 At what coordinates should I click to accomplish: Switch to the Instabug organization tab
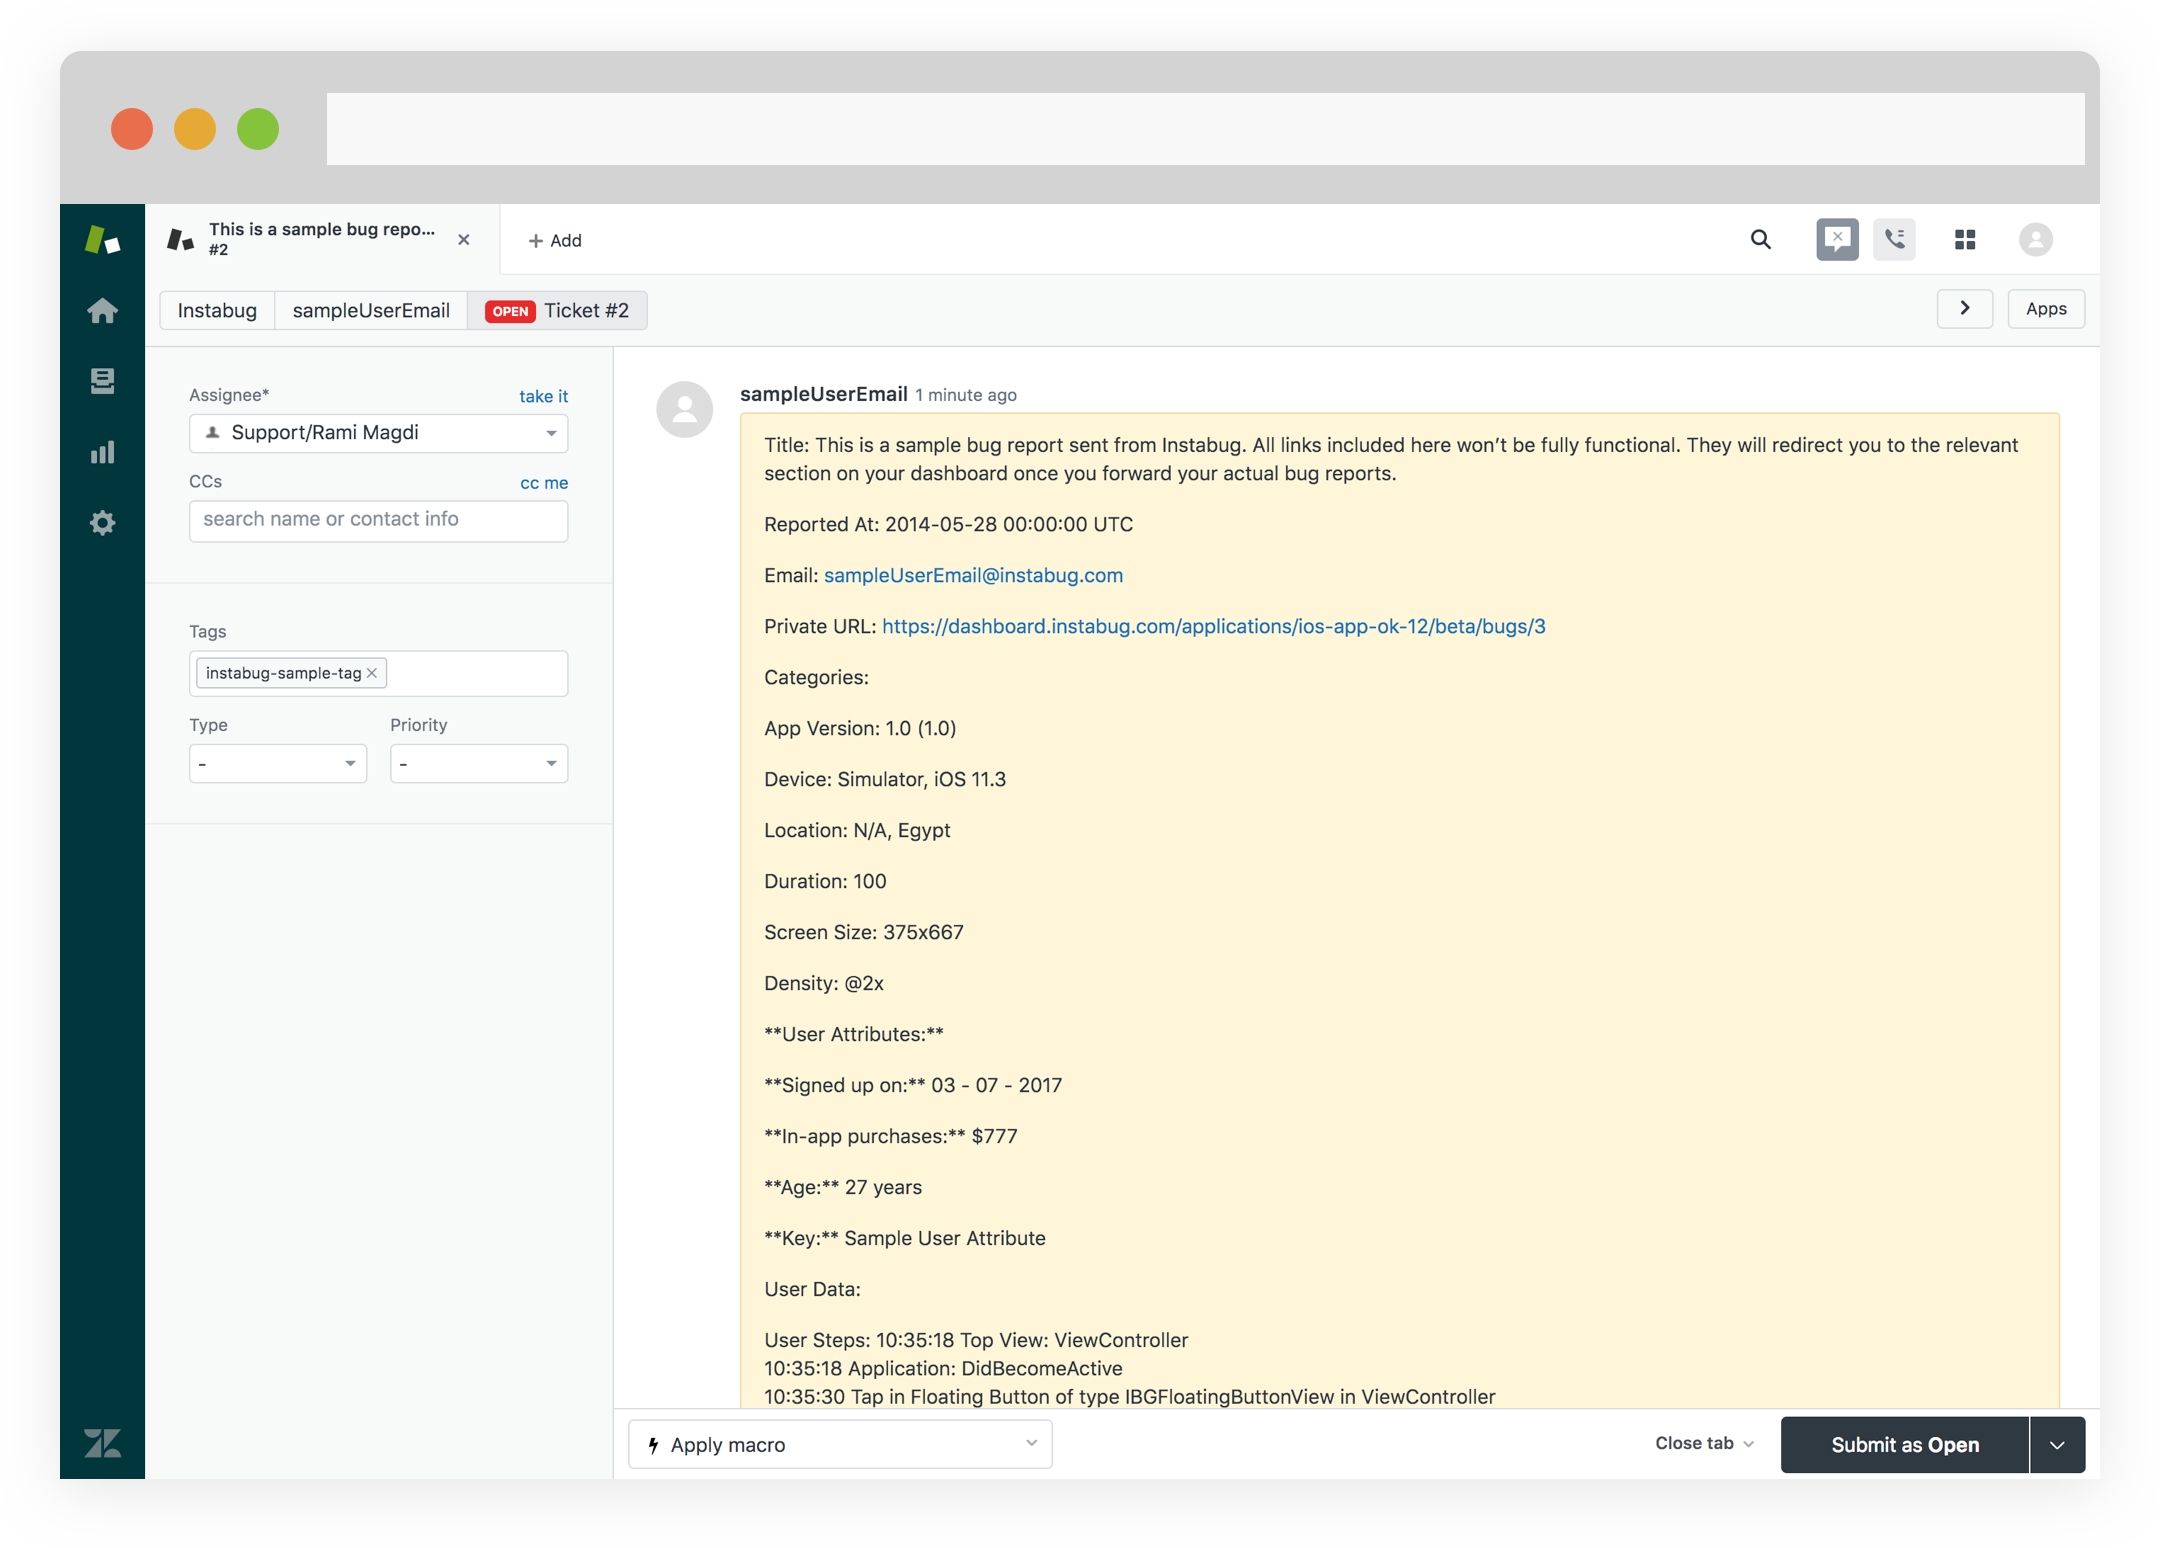[217, 311]
